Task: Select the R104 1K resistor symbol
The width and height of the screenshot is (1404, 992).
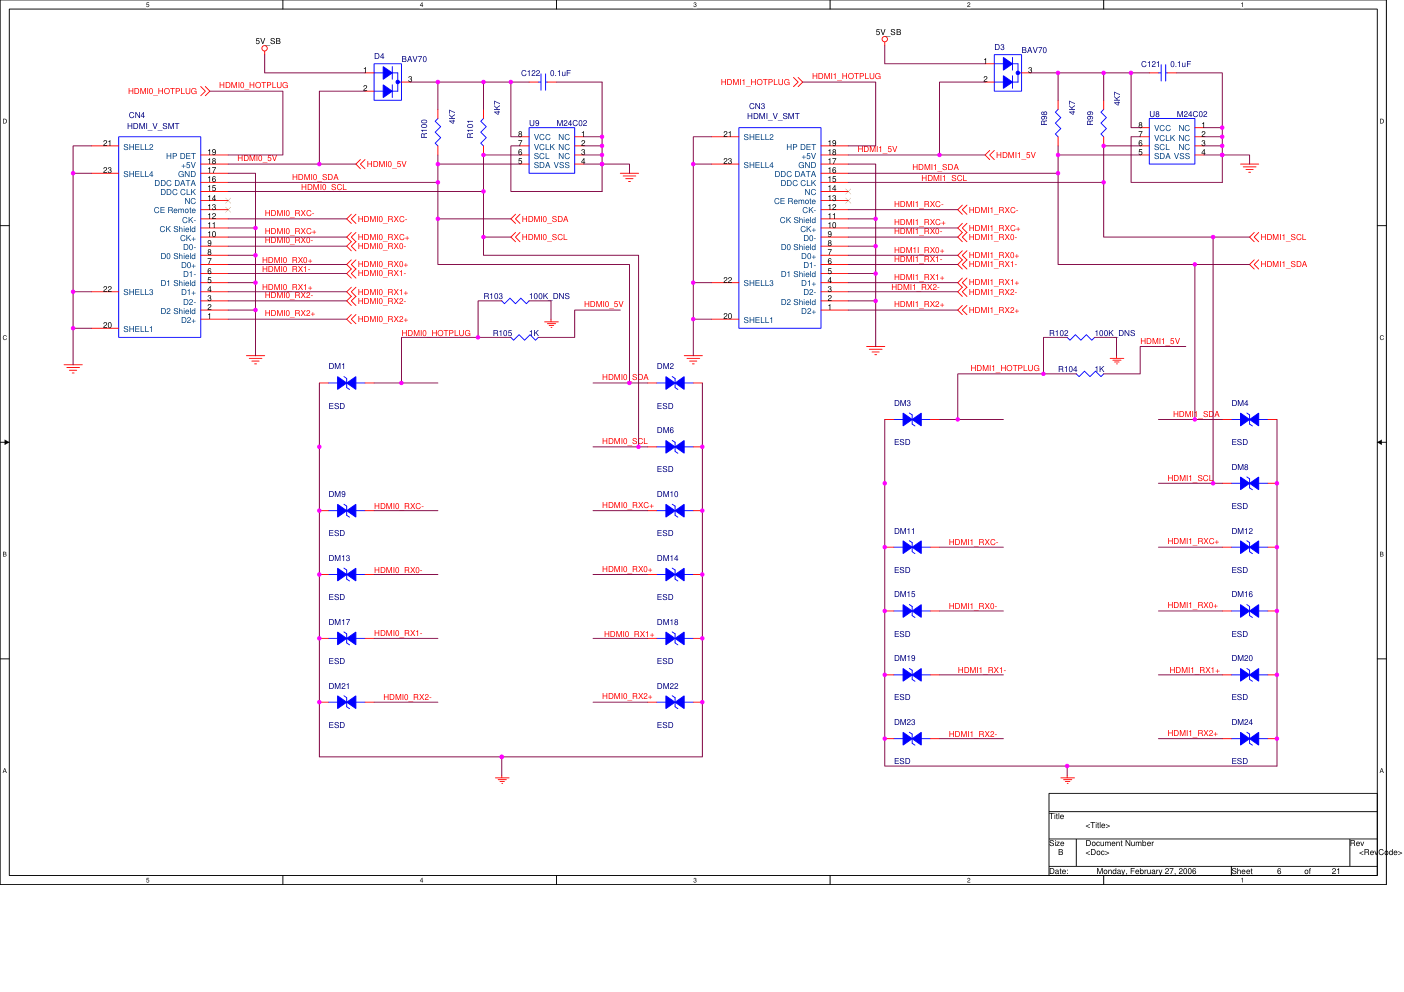Action: tap(1091, 374)
